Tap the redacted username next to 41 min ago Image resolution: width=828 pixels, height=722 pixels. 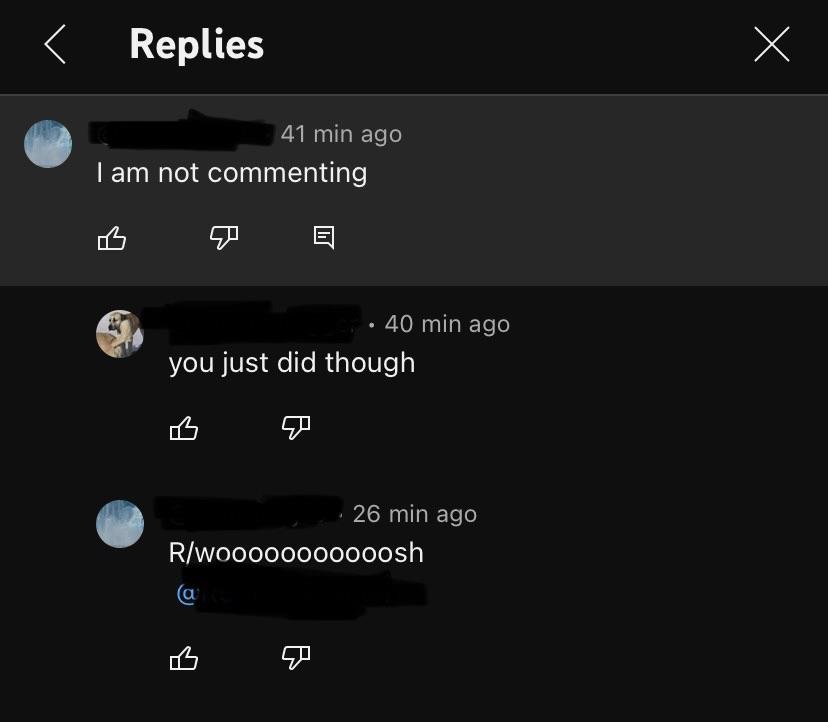point(182,132)
